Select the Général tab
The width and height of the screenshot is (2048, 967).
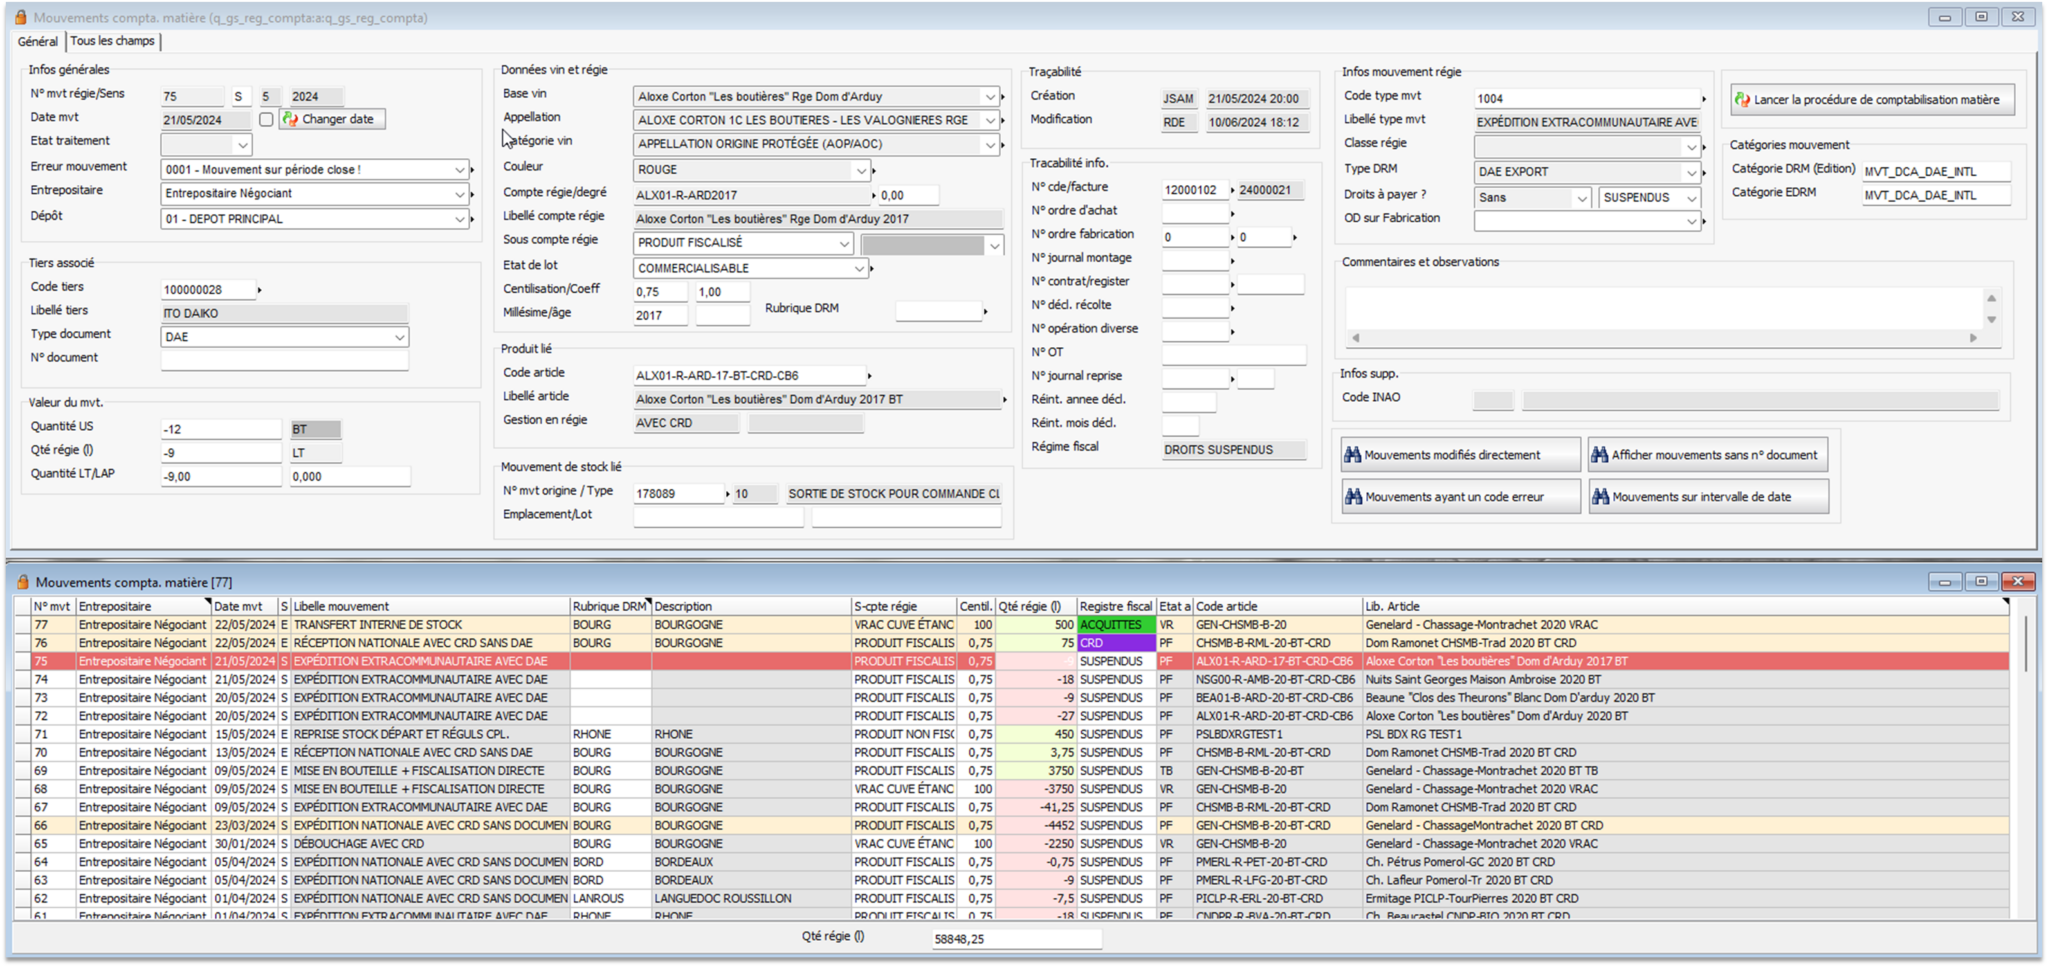click(38, 41)
